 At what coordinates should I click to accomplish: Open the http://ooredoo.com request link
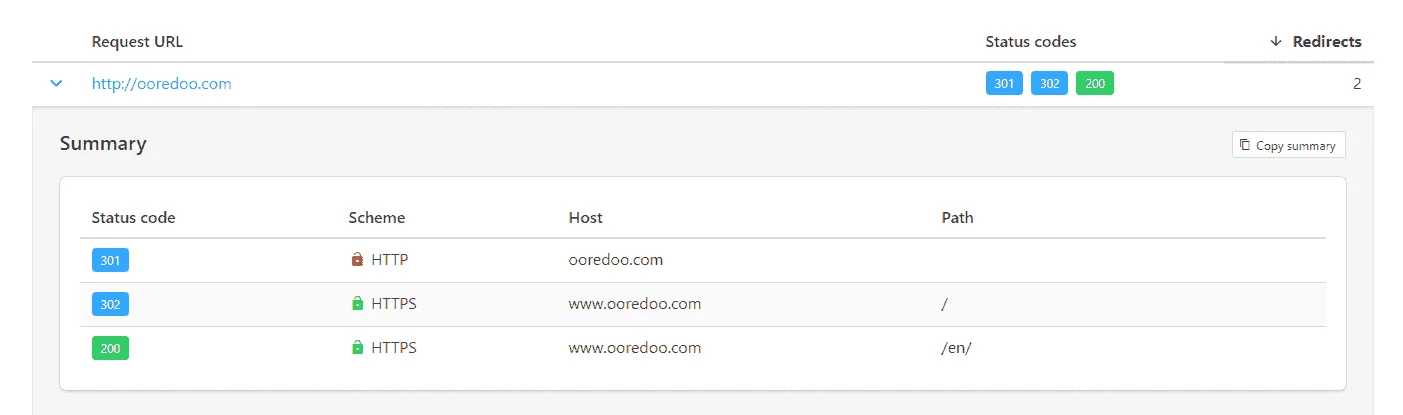161,84
